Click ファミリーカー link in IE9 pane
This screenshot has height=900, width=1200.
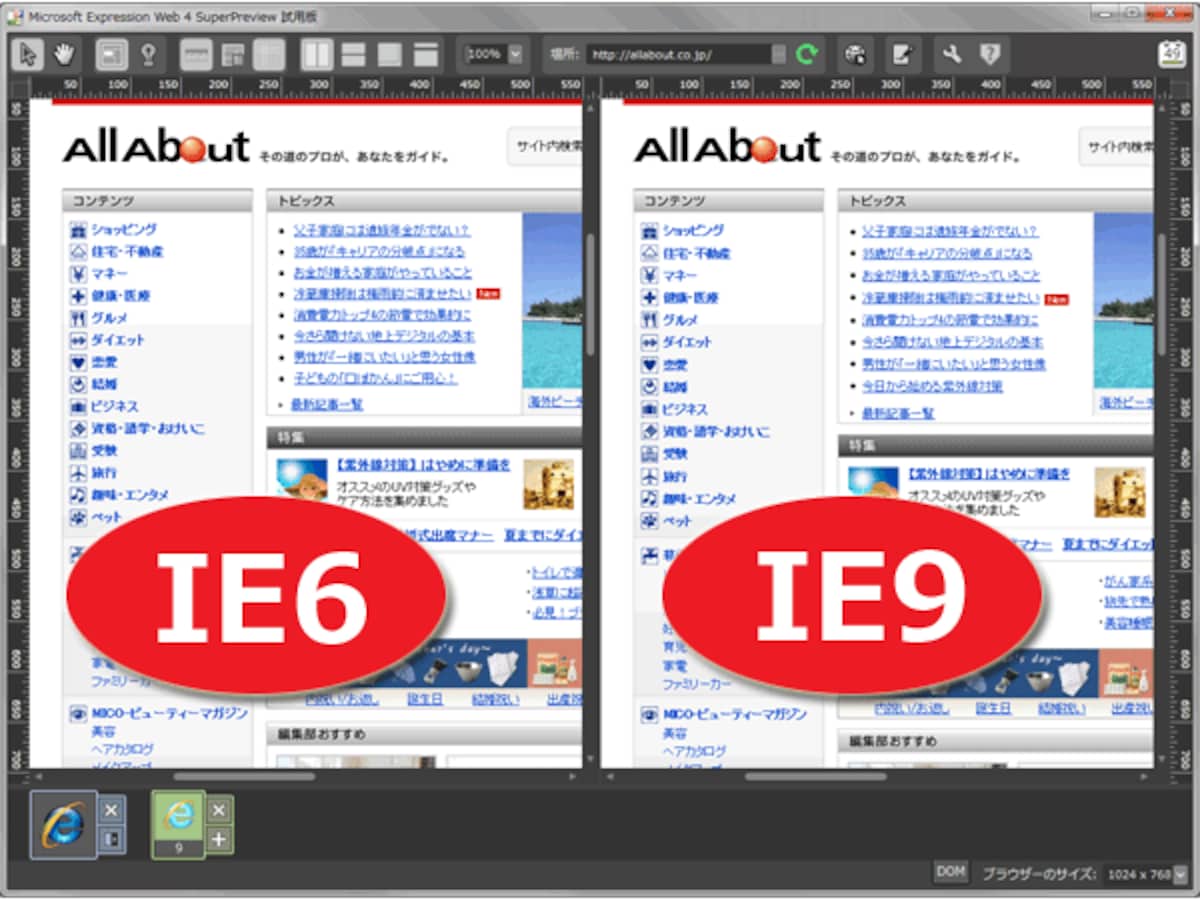pos(697,685)
